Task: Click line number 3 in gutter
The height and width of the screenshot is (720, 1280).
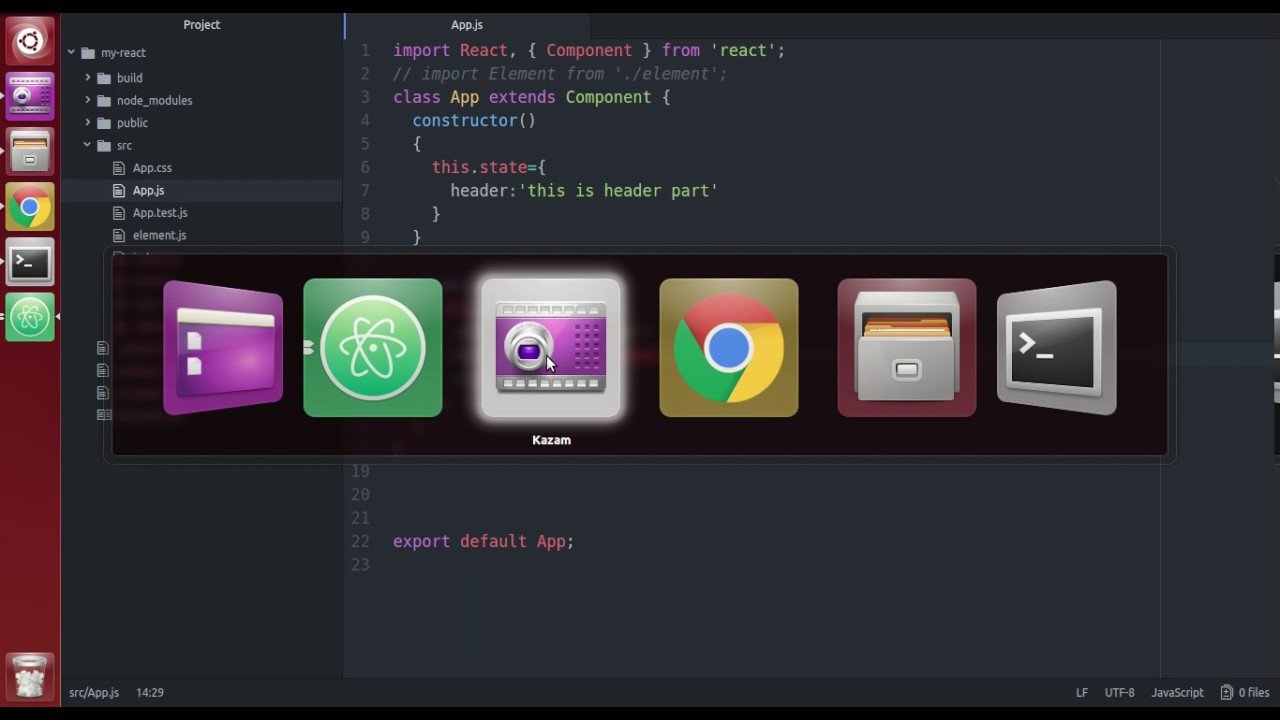Action: pos(365,97)
